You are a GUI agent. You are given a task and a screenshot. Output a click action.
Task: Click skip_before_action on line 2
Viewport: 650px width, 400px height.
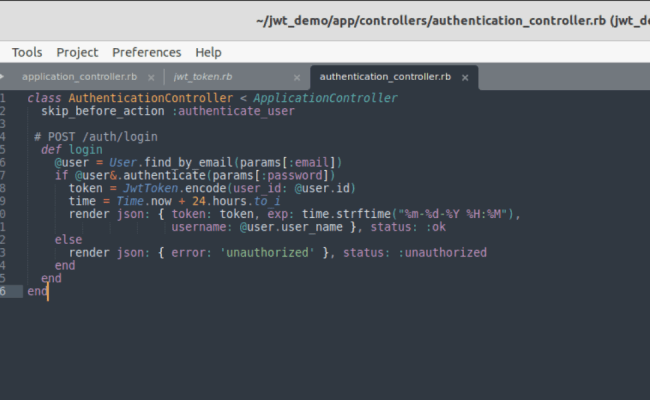click(x=103, y=111)
